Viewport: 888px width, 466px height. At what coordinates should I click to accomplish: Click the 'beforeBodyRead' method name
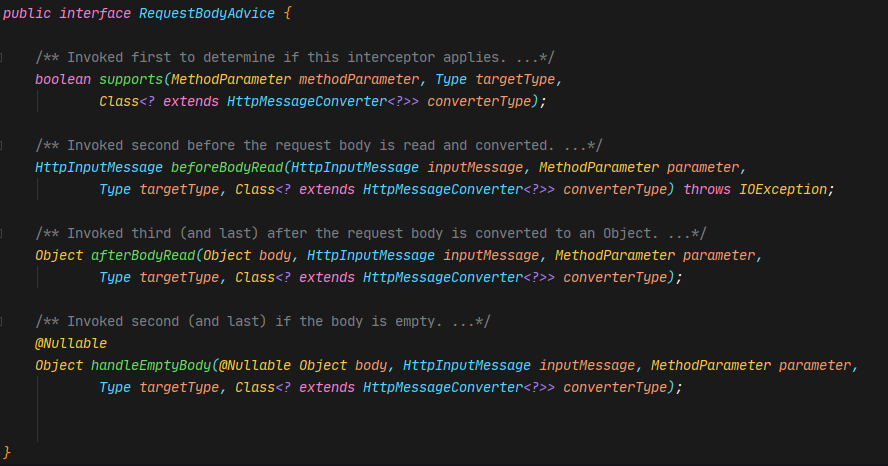pyautogui.click(x=227, y=168)
